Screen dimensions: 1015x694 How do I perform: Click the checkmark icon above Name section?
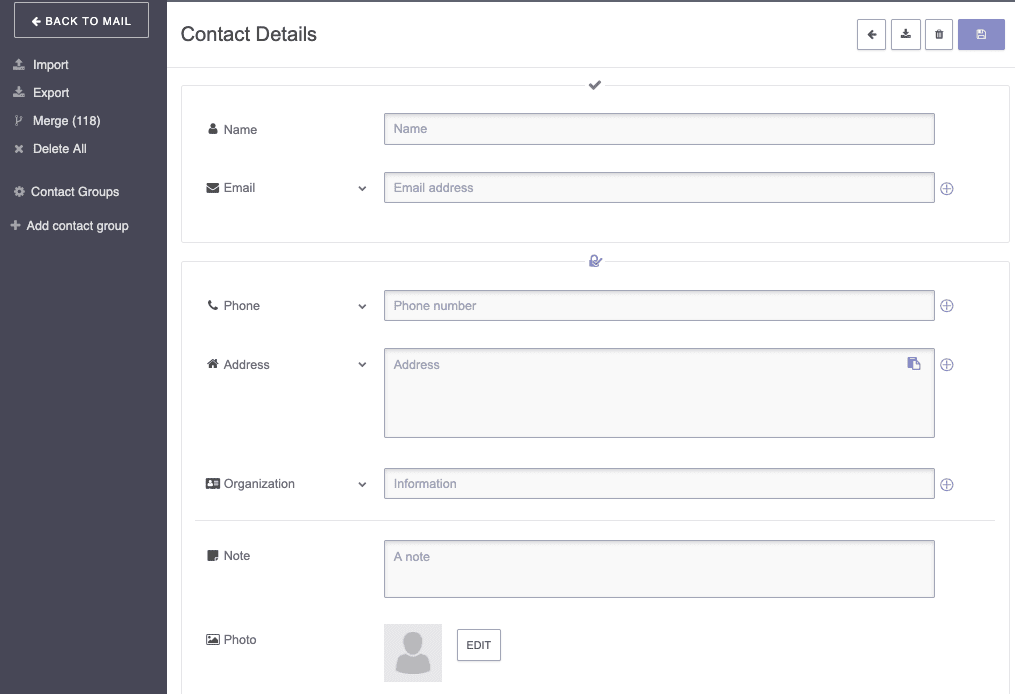[595, 85]
